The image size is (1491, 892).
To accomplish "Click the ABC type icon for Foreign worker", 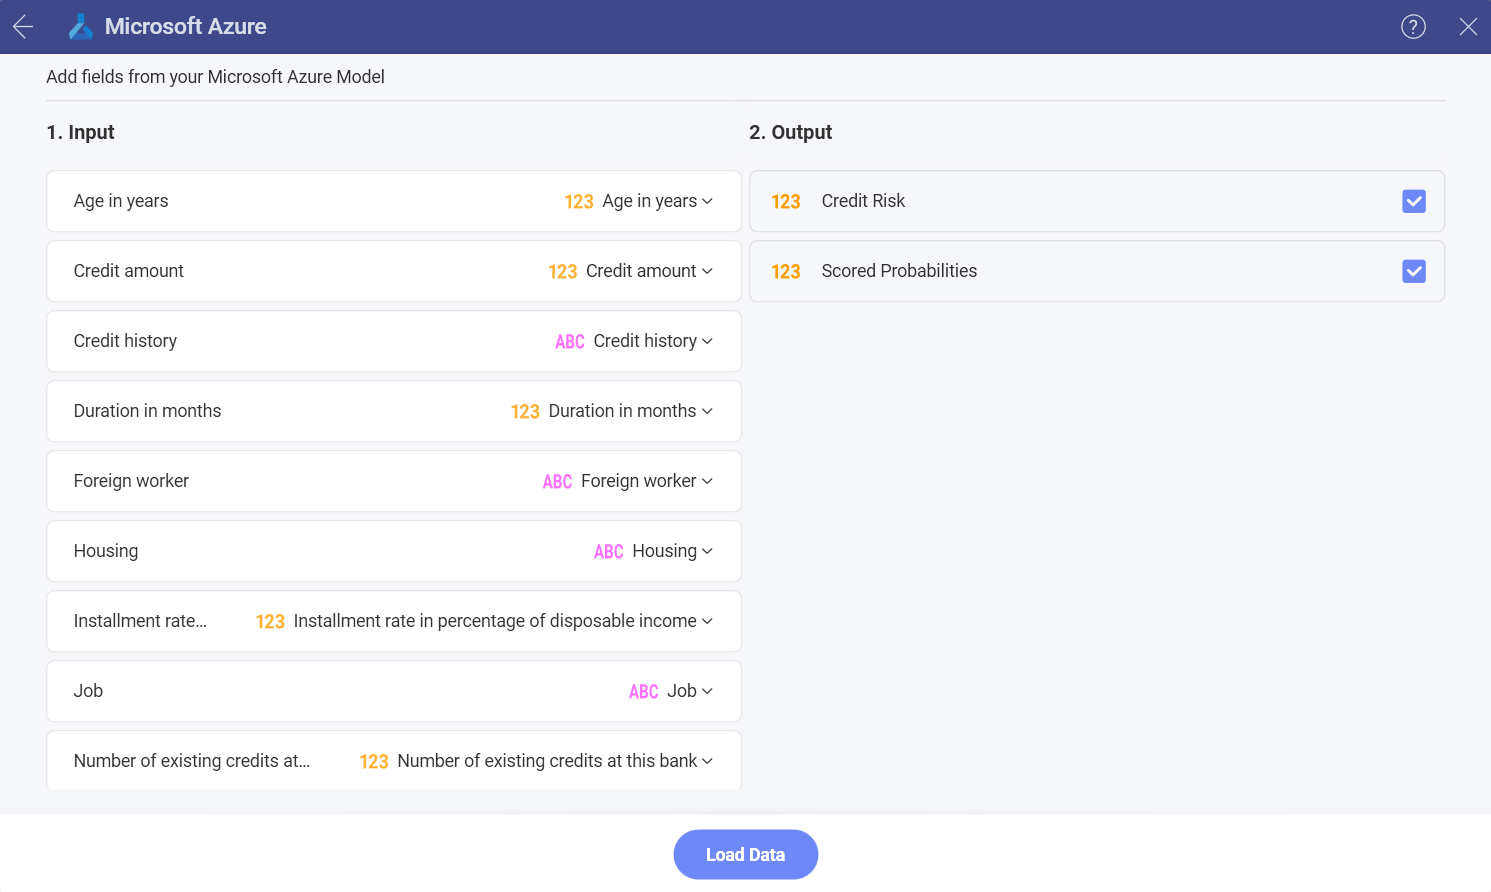I will pos(557,482).
